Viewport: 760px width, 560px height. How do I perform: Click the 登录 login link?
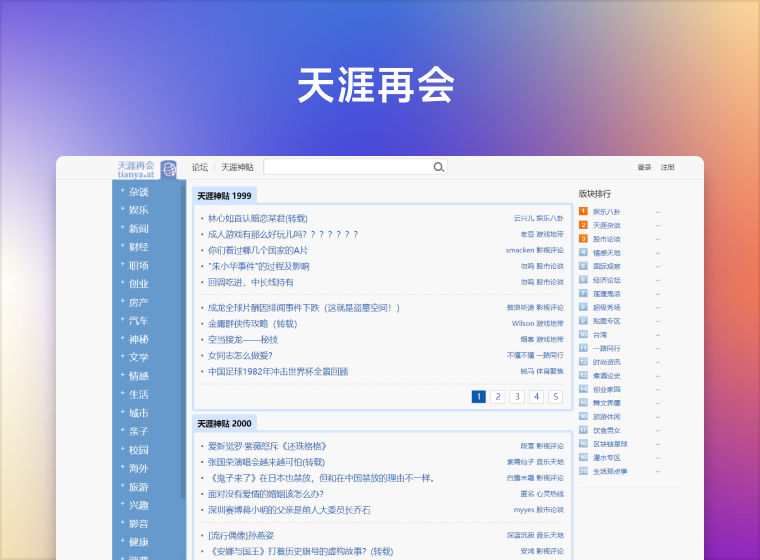click(x=644, y=168)
